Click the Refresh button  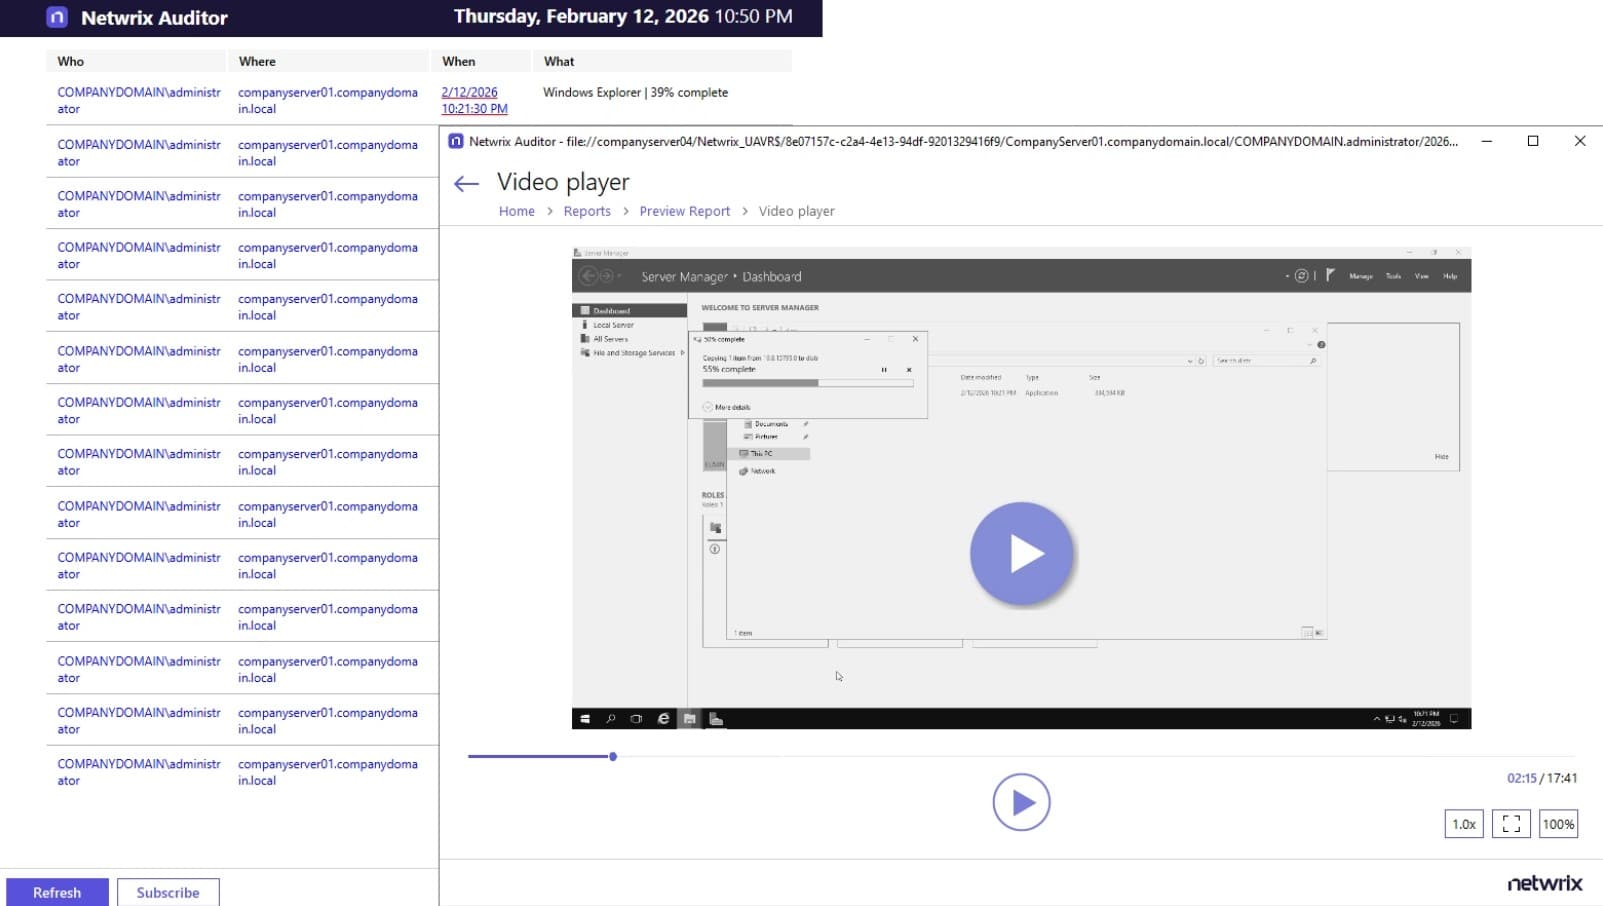[57, 892]
